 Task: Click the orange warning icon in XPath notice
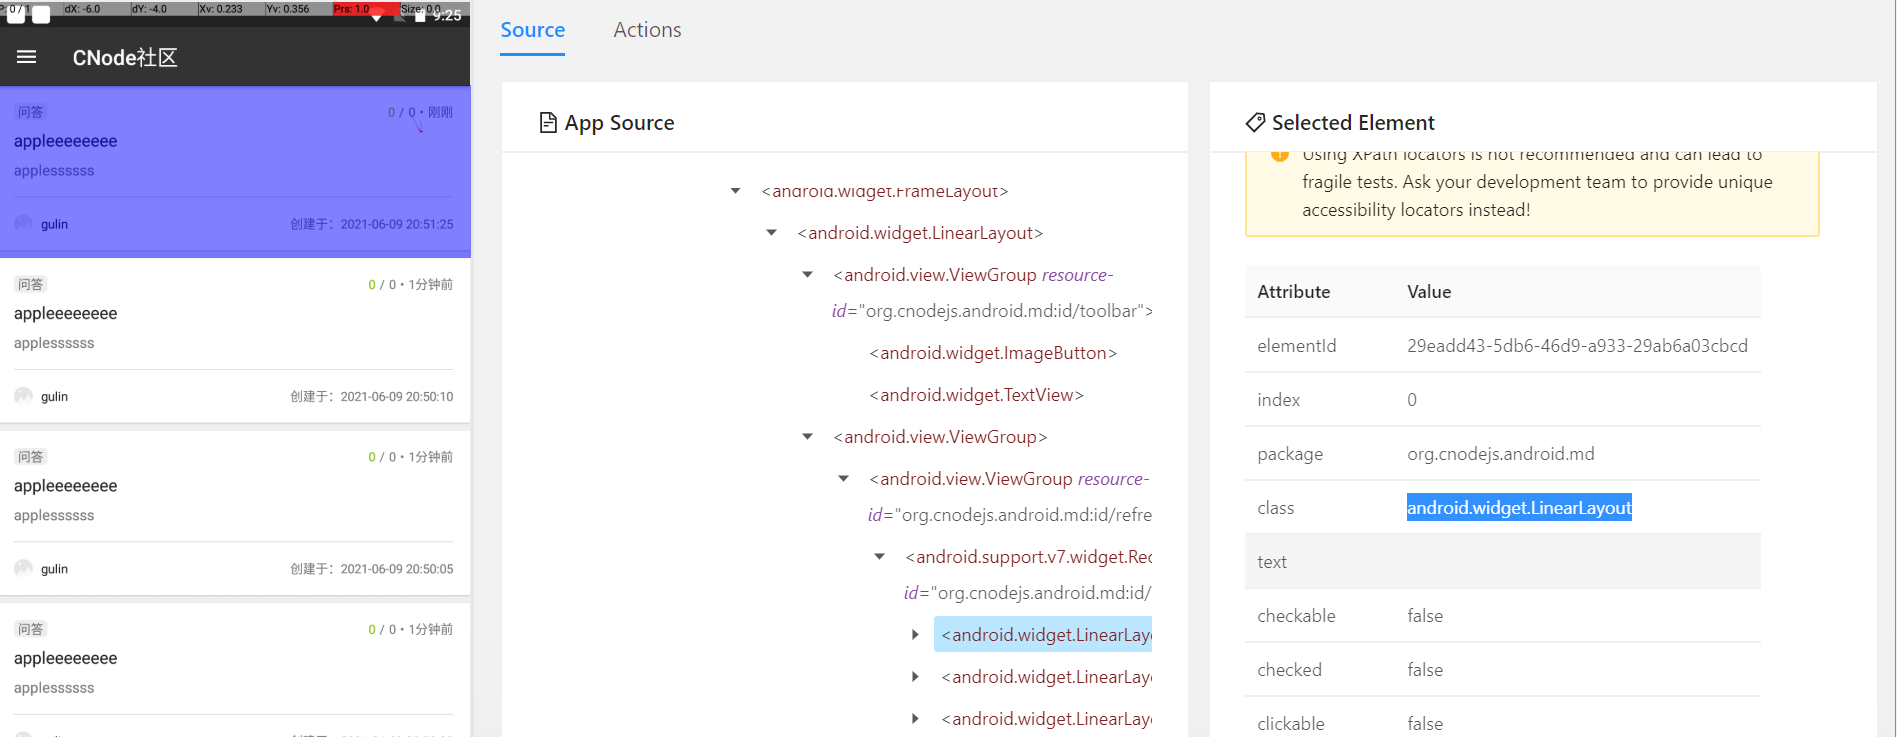[x=1279, y=155]
